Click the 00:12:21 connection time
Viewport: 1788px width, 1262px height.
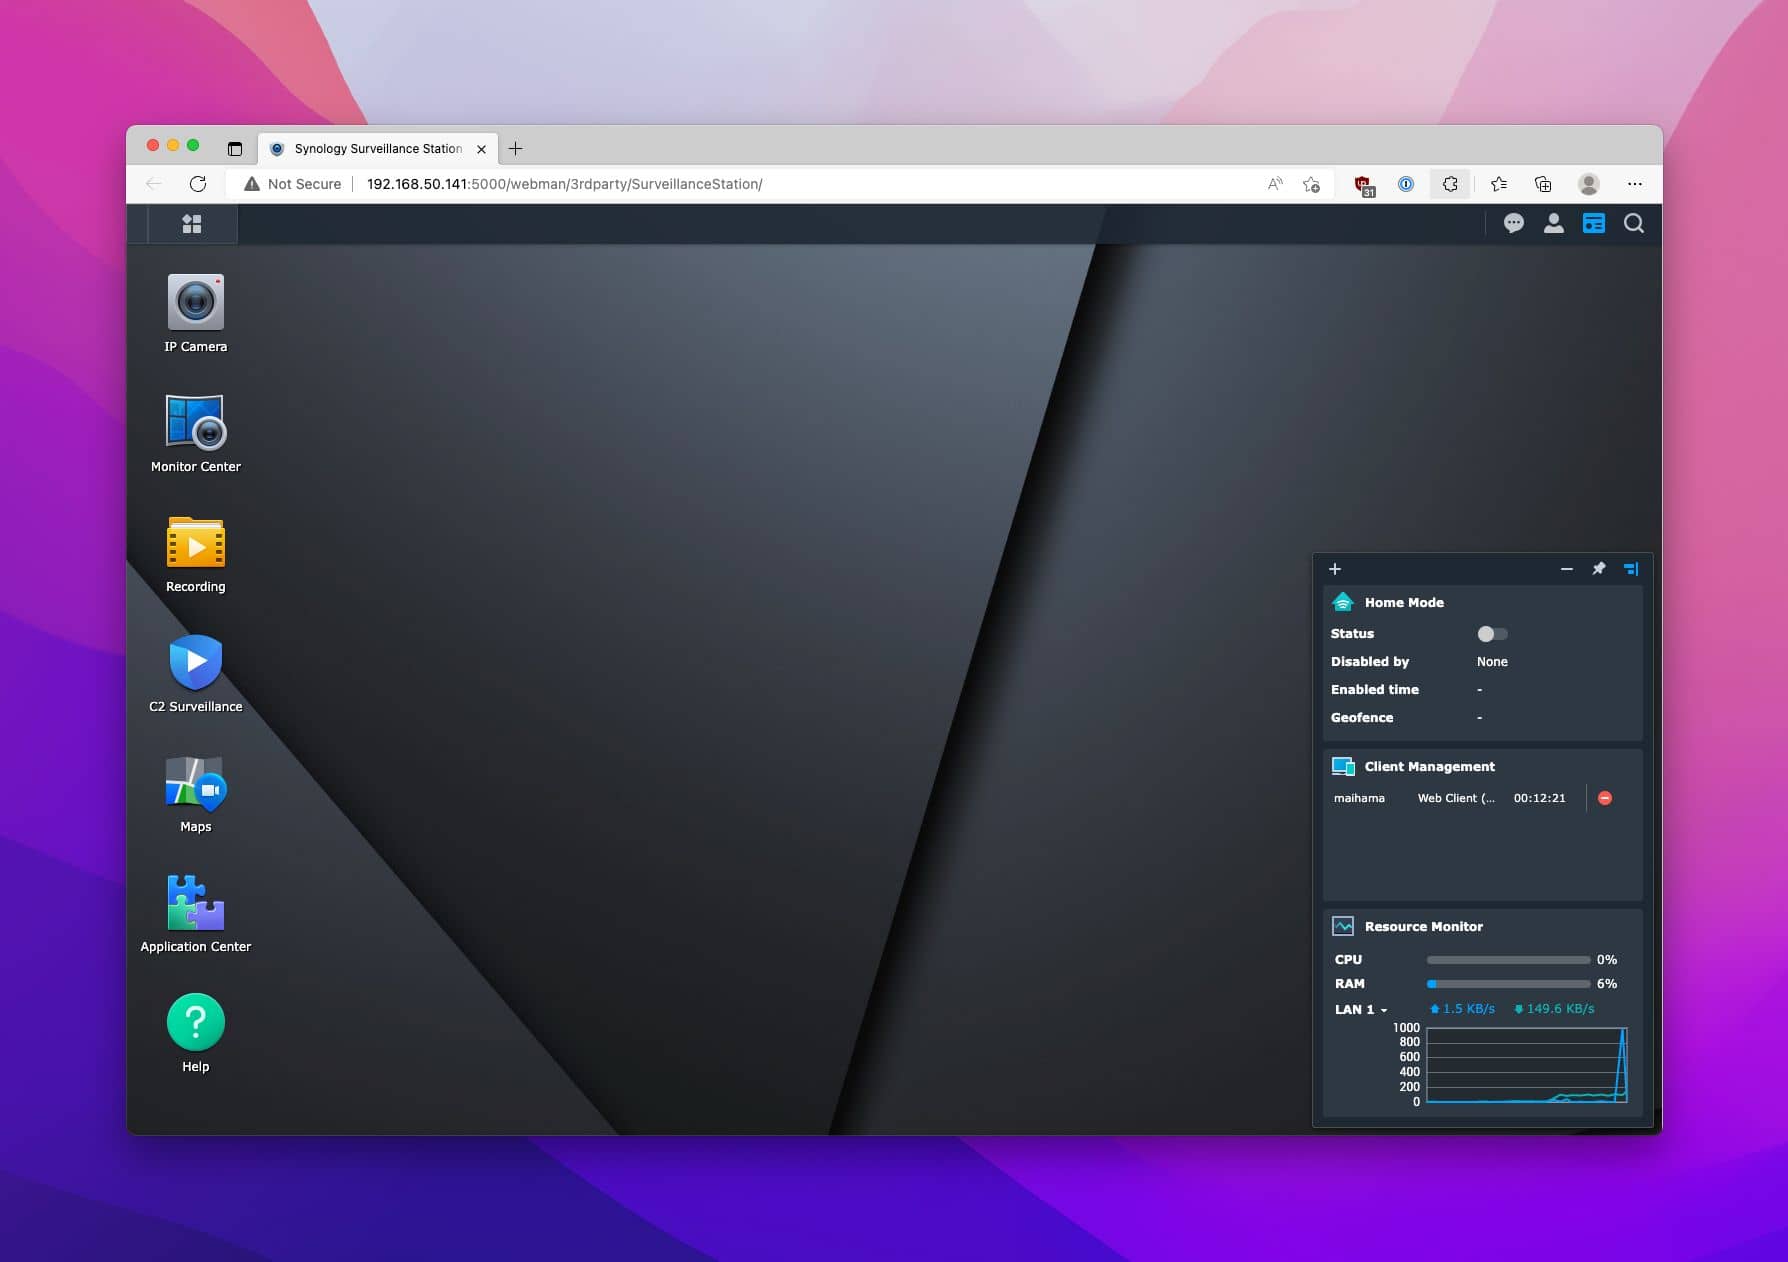coord(1539,798)
